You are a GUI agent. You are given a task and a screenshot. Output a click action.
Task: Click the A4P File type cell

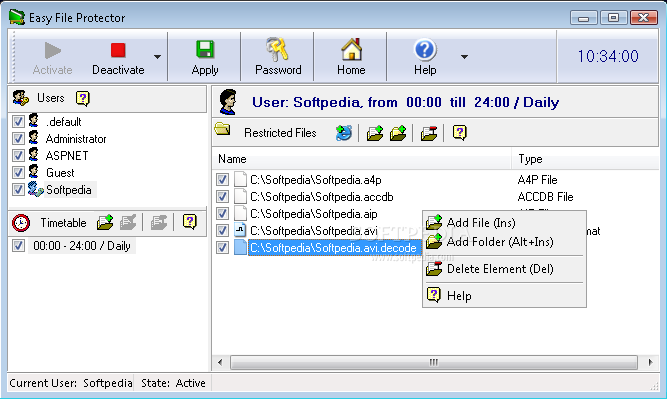pyautogui.click(x=538, y=180)
